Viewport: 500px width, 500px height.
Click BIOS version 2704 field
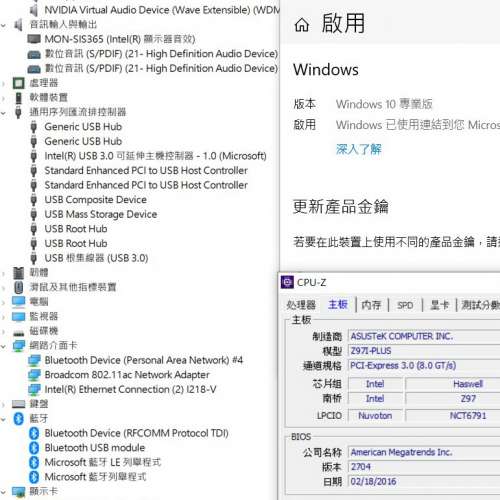pos(424,467)
